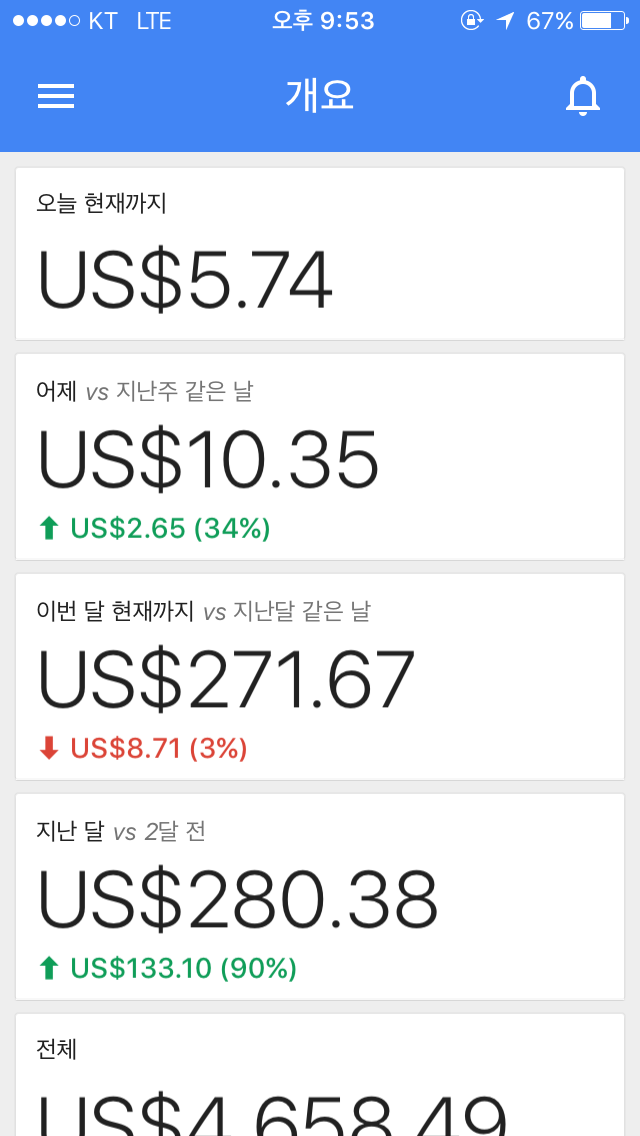
Task: Tap the green up arrow beside US$133.10
Action: pyautogui.click(x=49, y=968)
